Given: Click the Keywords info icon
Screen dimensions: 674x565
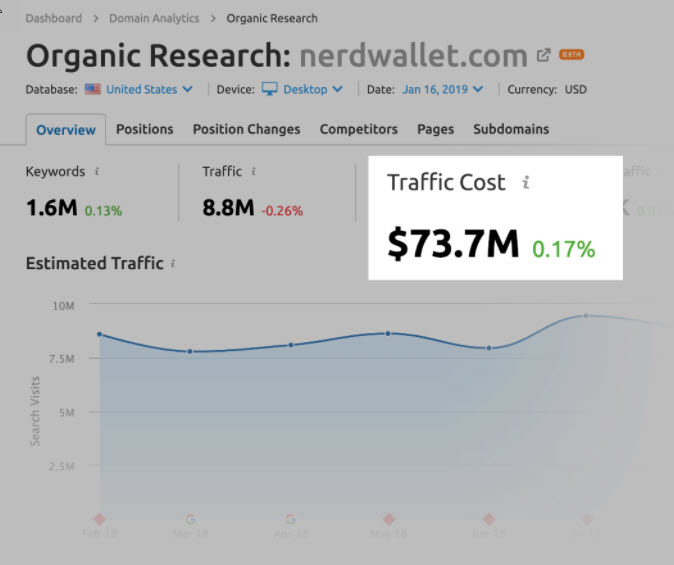Looking at the screenshot, I should pos(97,172).
